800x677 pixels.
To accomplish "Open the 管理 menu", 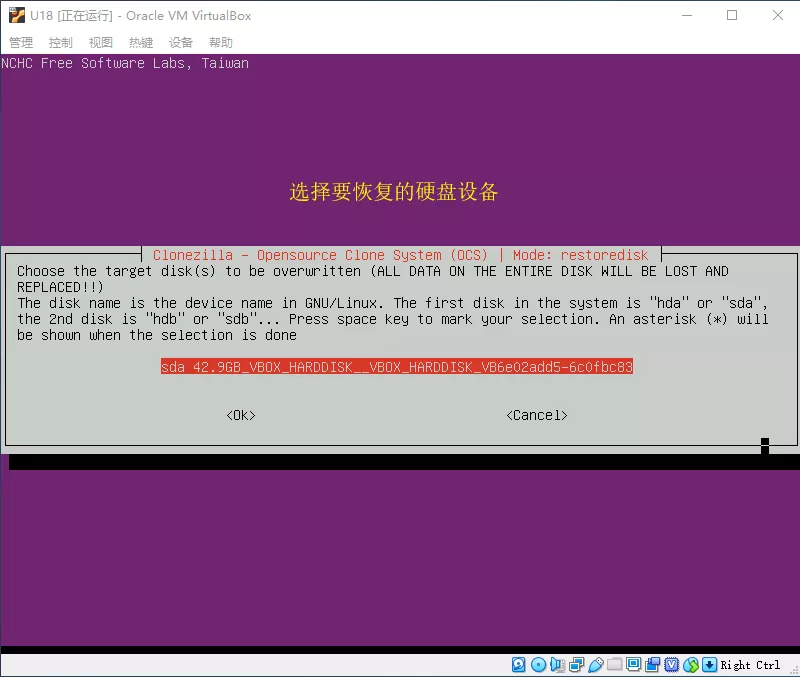I will click(x=21, y=42).
